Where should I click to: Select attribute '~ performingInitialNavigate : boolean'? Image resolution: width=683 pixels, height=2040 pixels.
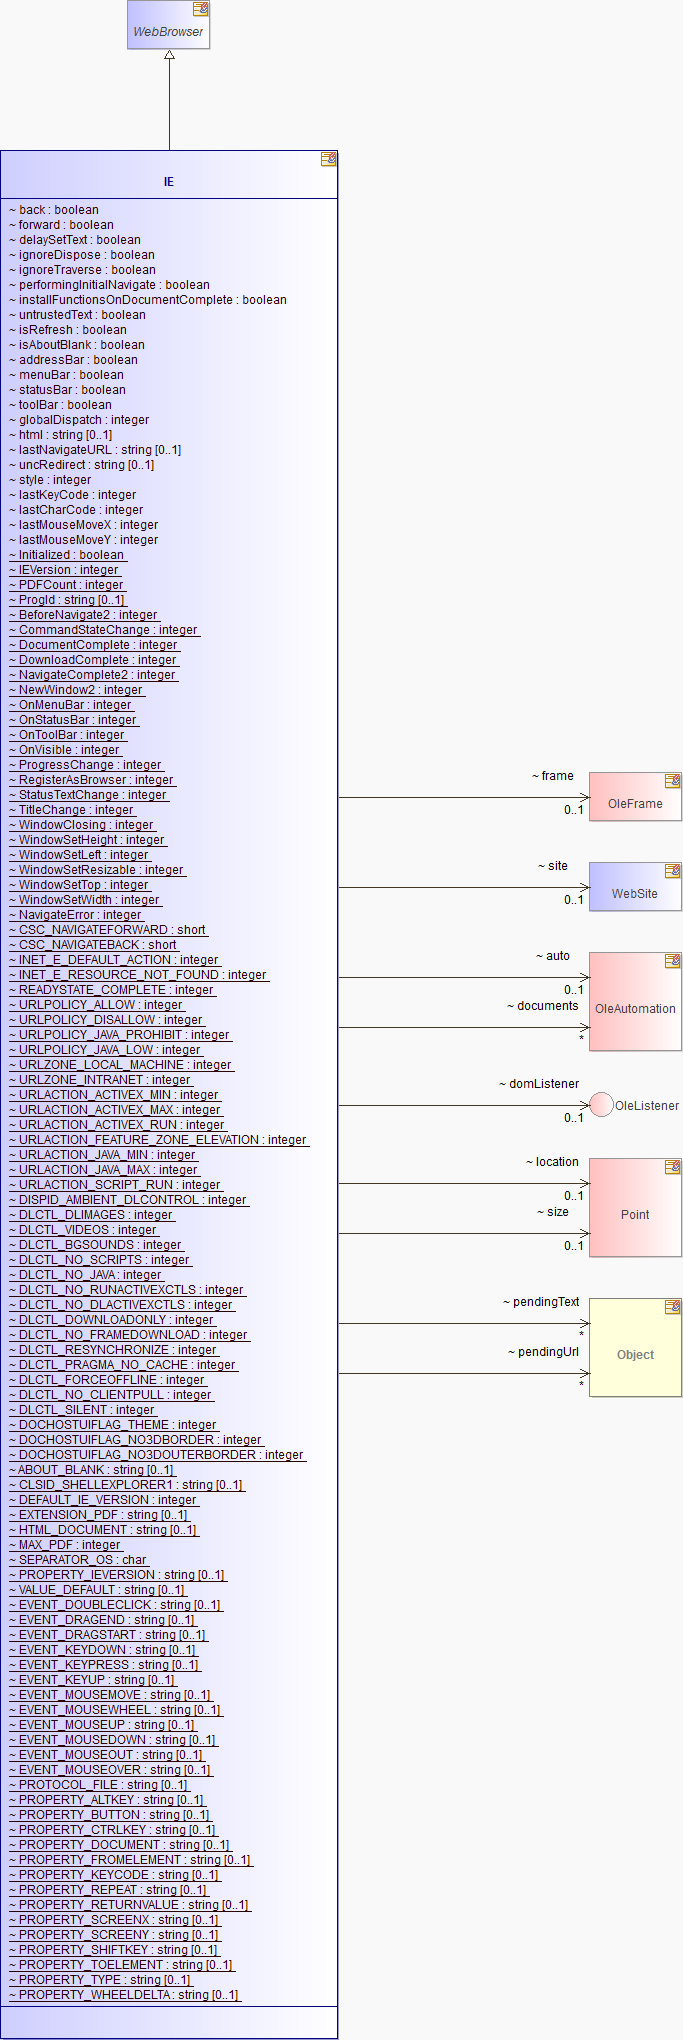[110, 285]
